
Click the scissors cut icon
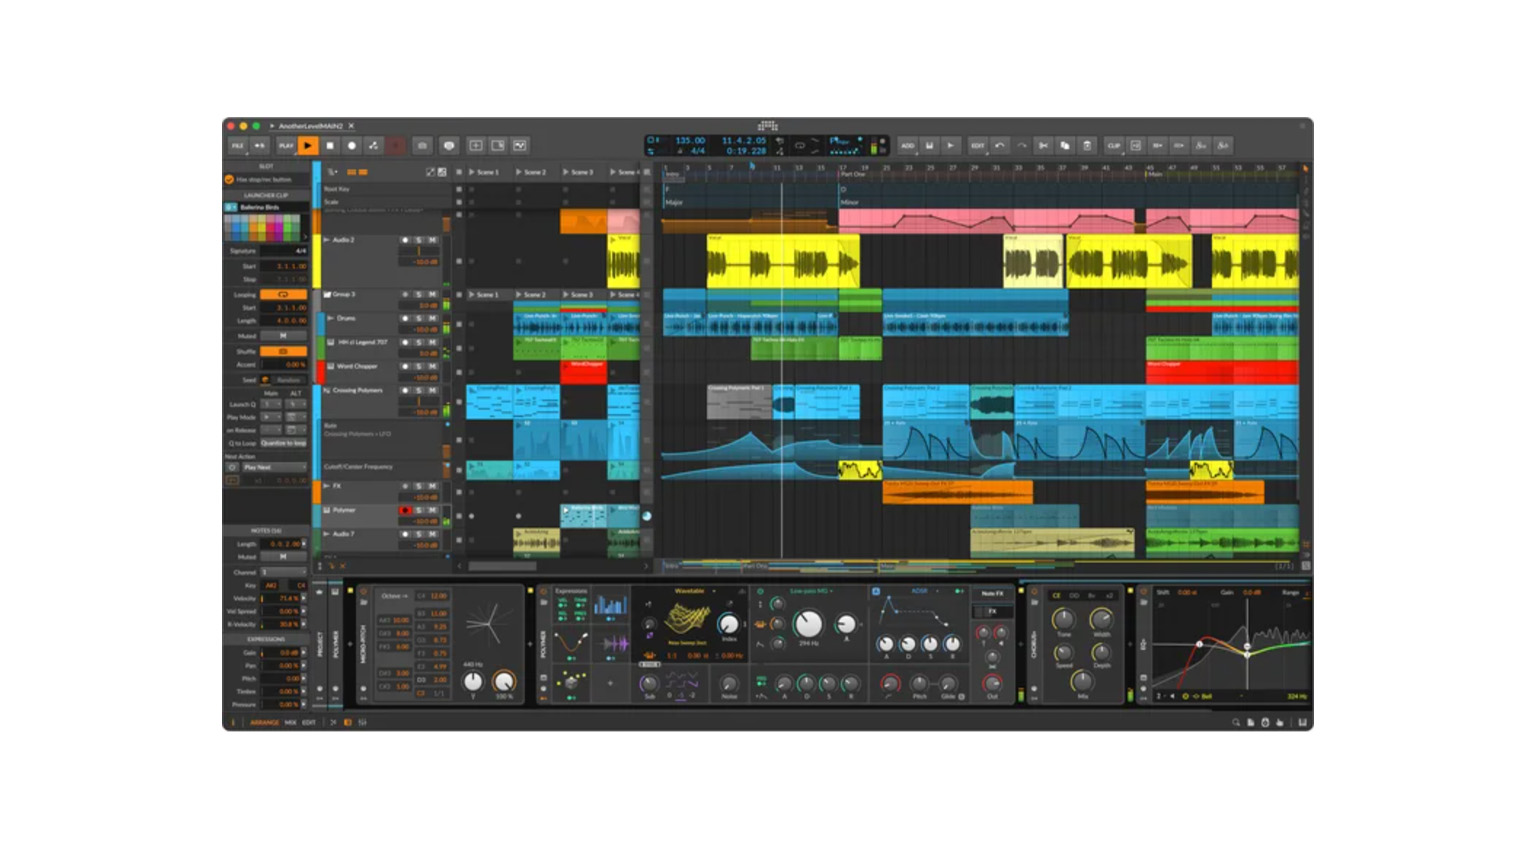pos(1043,146)
